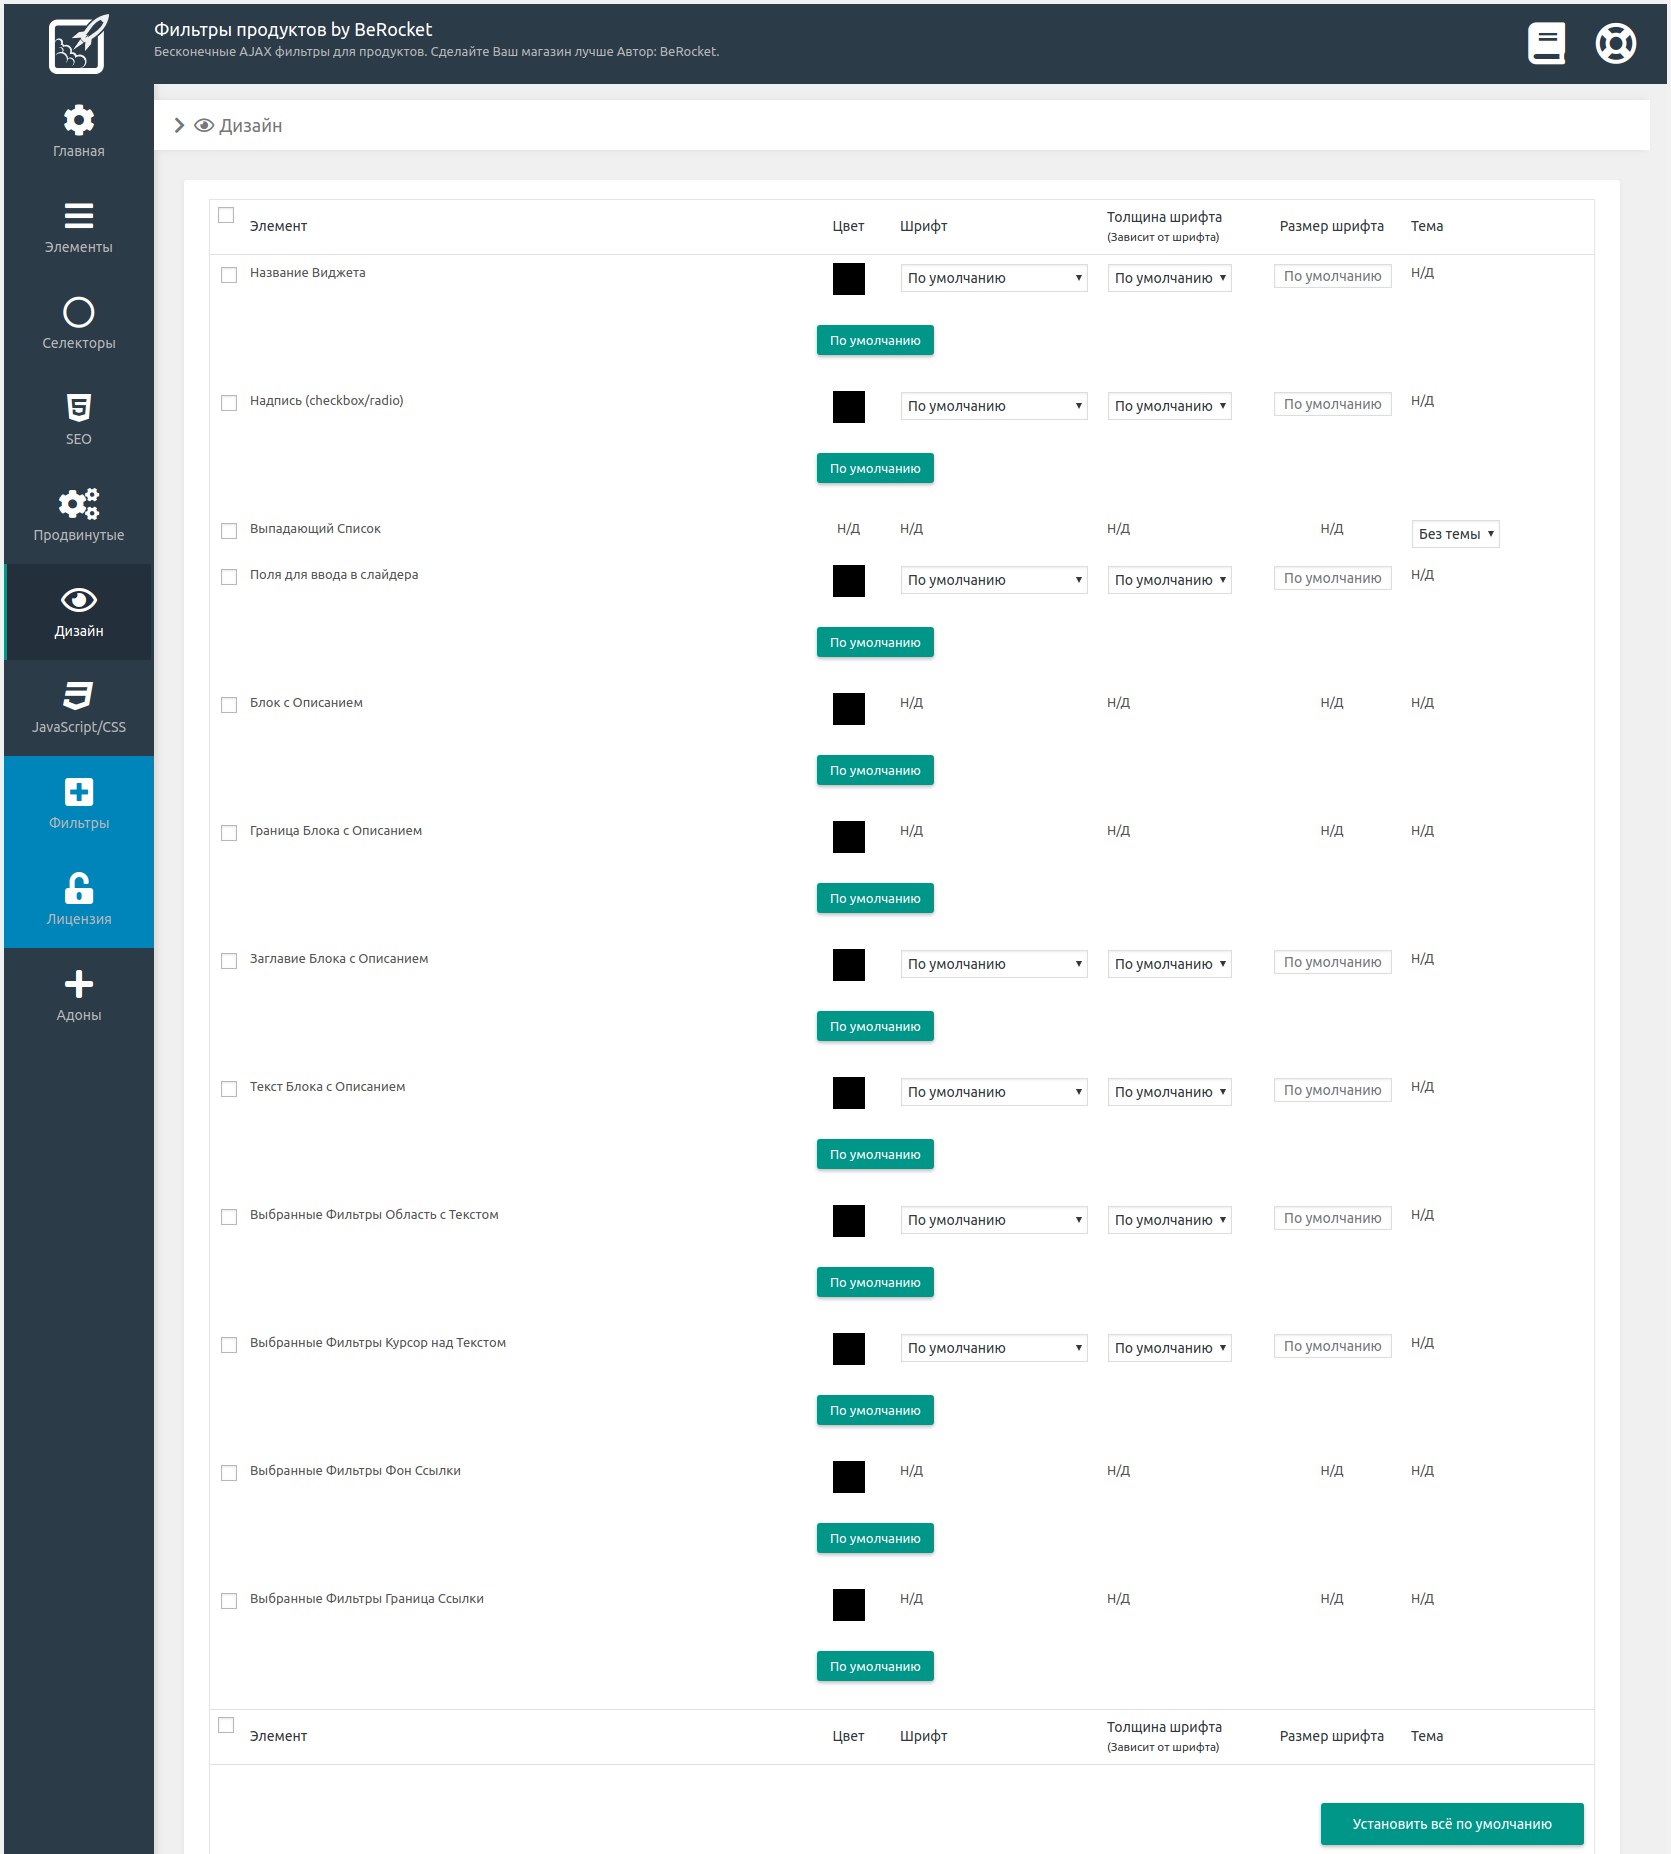This screenshot has height=1854, width=1671.
Task: Focus font size field for Заглавие Блока с Описанием
Action: [x=1332, y=963]
